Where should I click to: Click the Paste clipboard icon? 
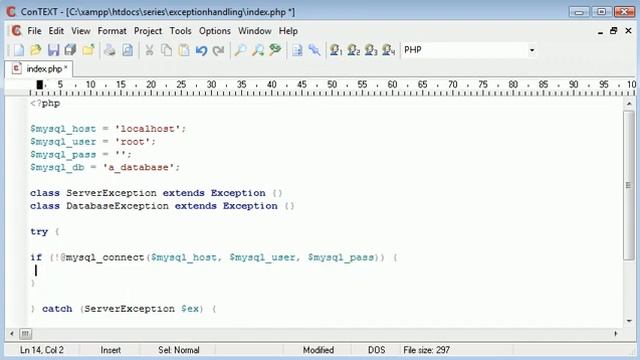[184, 50]
